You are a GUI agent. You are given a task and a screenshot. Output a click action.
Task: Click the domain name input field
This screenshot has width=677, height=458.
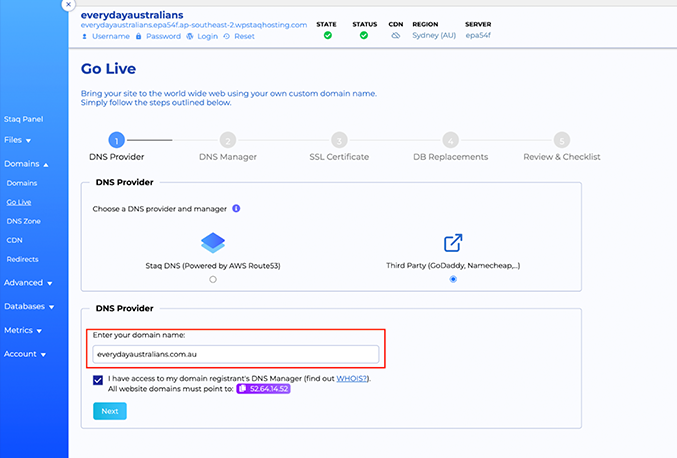tap(236, 354)
